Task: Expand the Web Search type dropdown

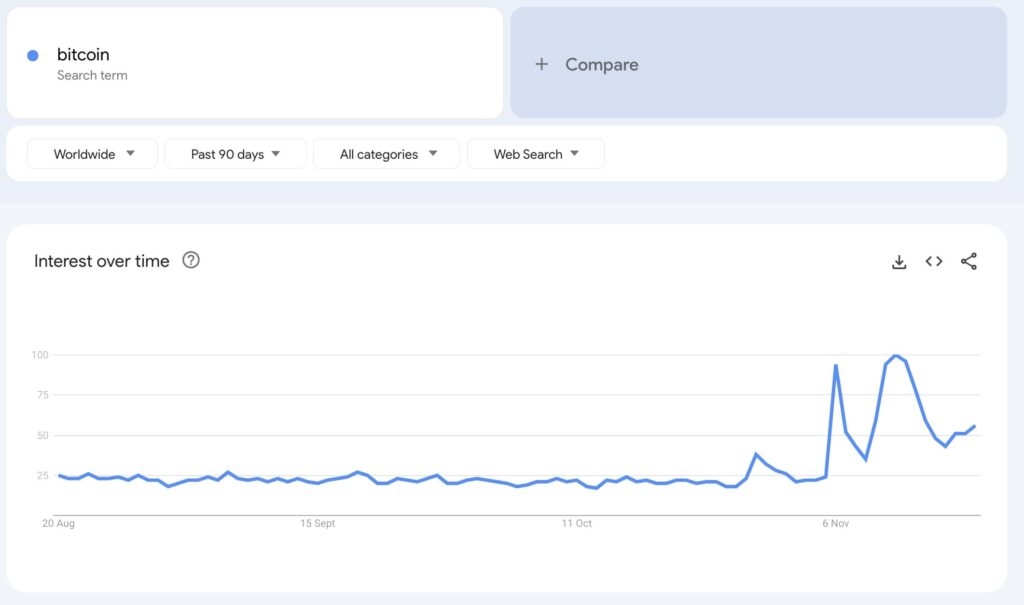Action: tap(535, 154)
